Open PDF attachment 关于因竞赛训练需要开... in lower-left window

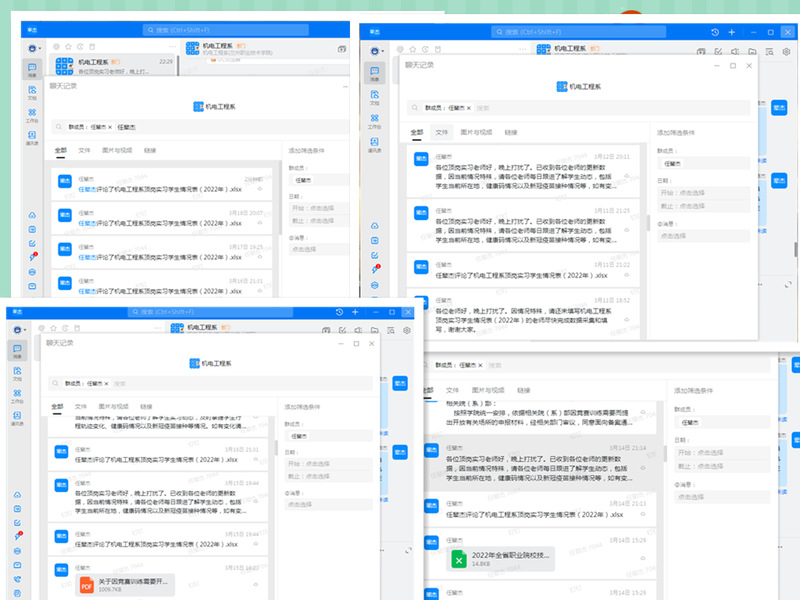coord(126,585)
